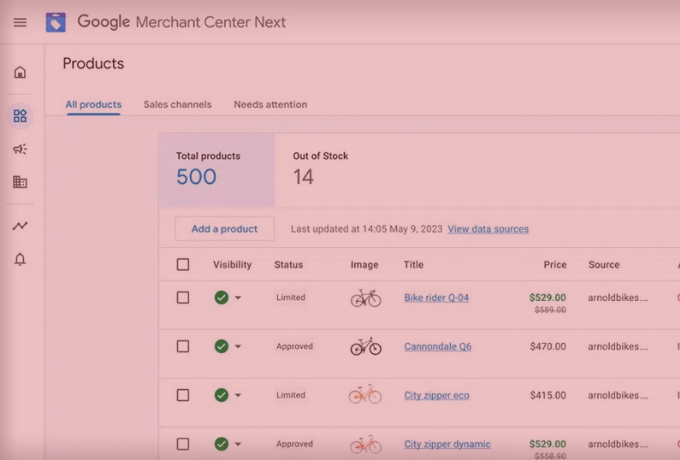The height and width of the screenshot is (460, 680).
Task: Click the Price column header
Action: click(555, 264)
